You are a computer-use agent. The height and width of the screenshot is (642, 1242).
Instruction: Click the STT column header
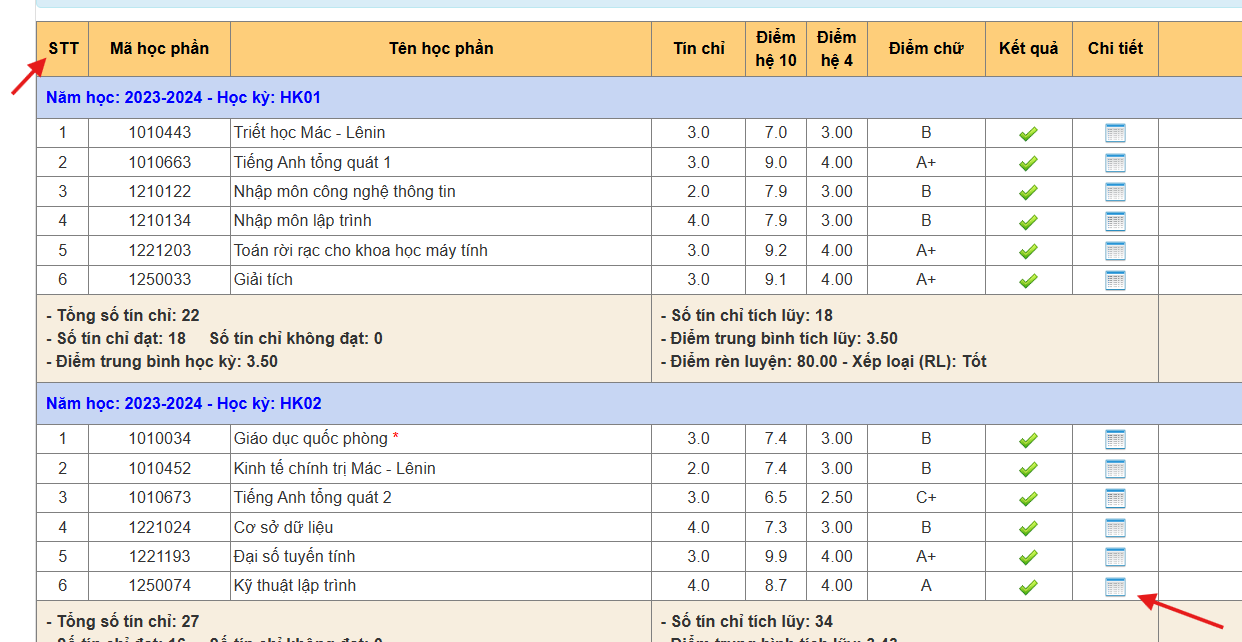(x=63, y=48)
